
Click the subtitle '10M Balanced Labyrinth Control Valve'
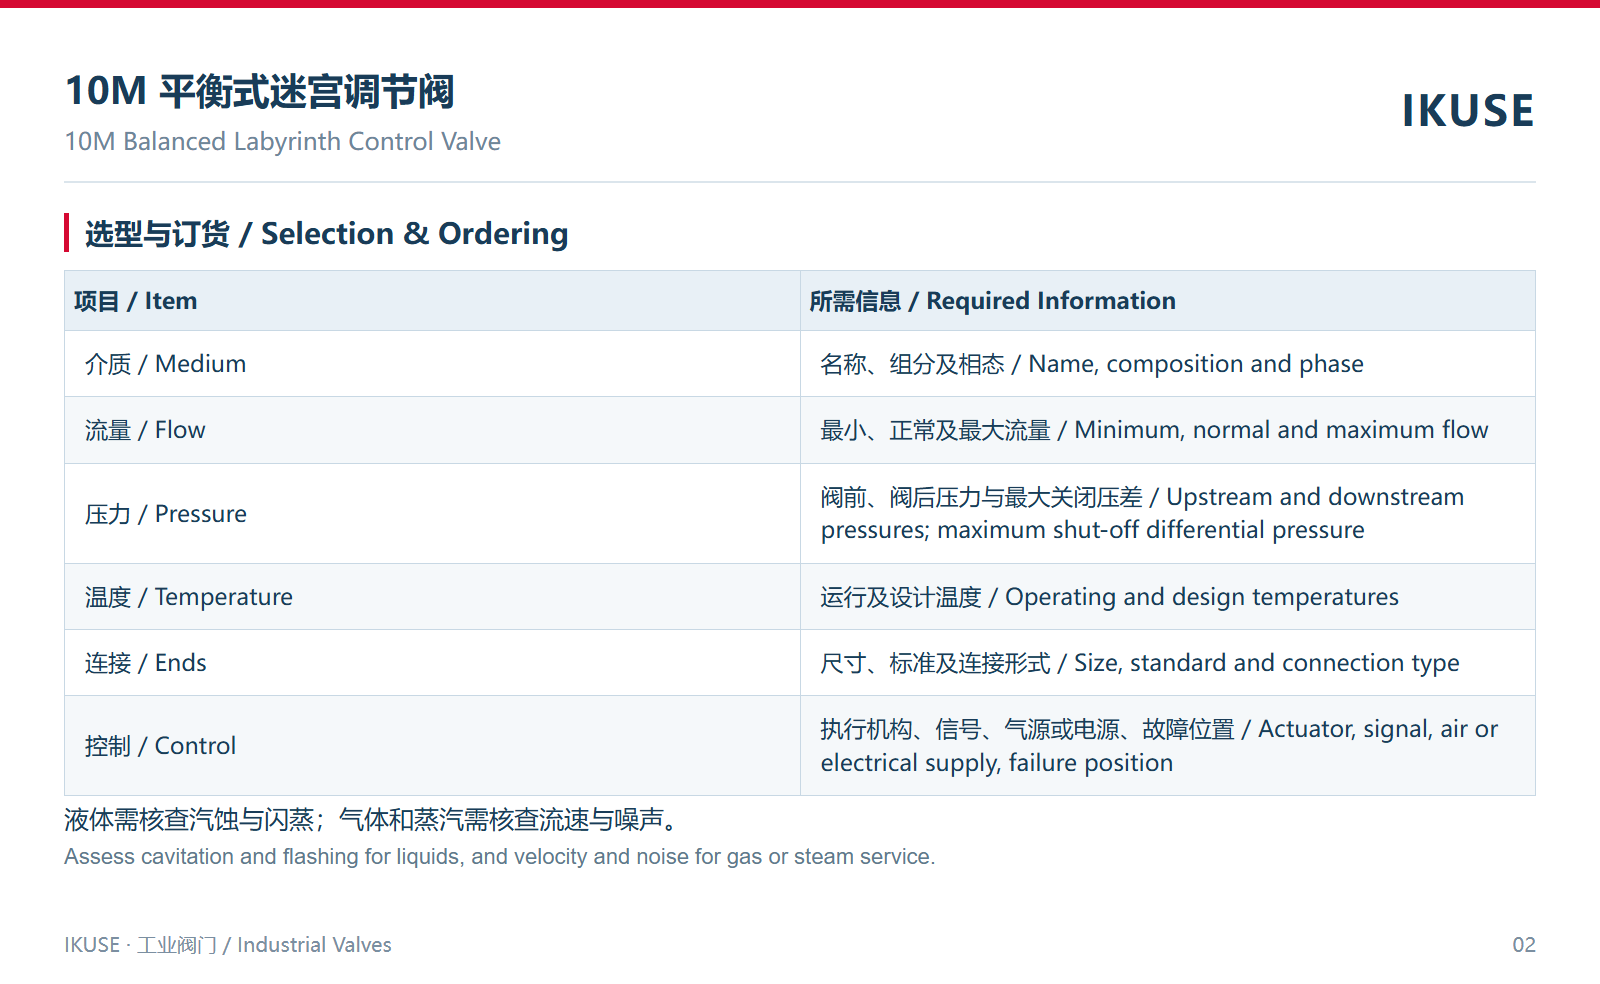(283, 142)
